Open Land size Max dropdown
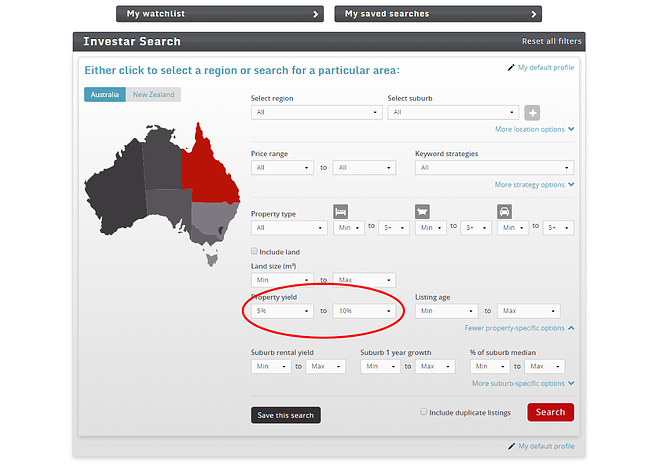Viewport: 666px width, 474px height. click(364, 280)
